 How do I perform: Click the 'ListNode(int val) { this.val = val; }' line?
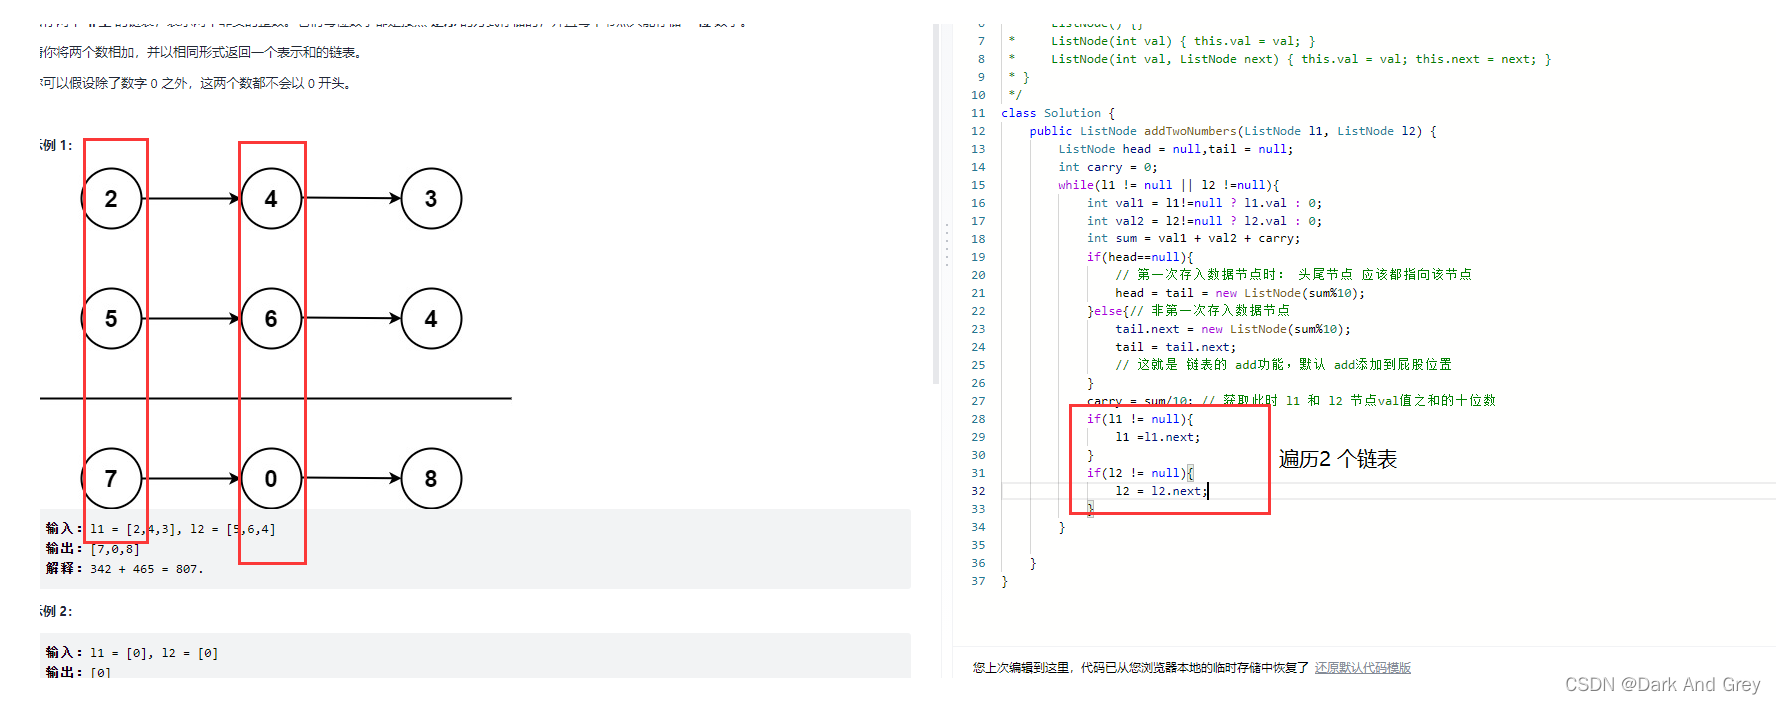click(1183, 41)
